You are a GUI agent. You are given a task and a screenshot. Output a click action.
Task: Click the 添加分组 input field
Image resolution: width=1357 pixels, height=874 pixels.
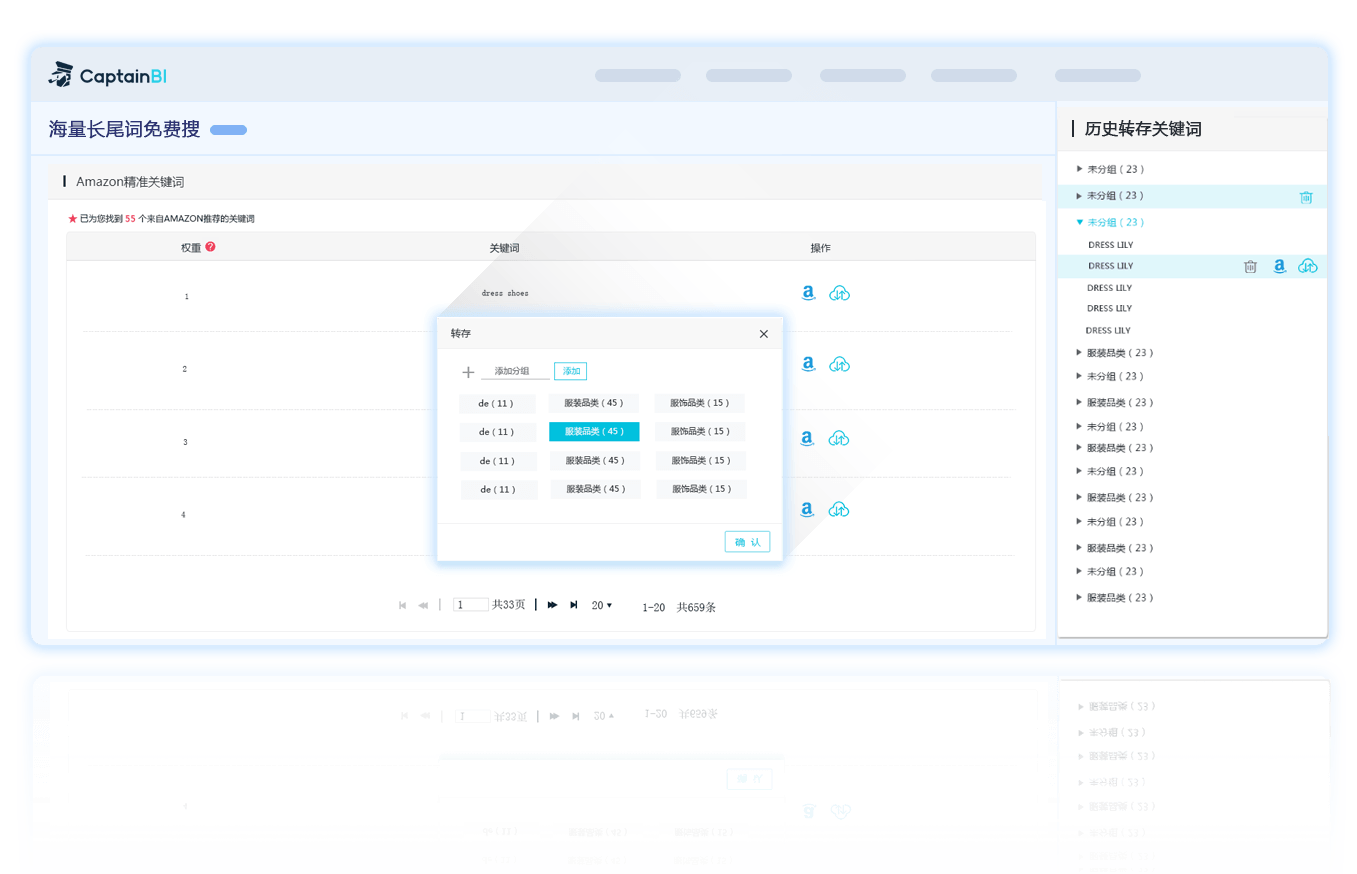[x=515, y=371]
